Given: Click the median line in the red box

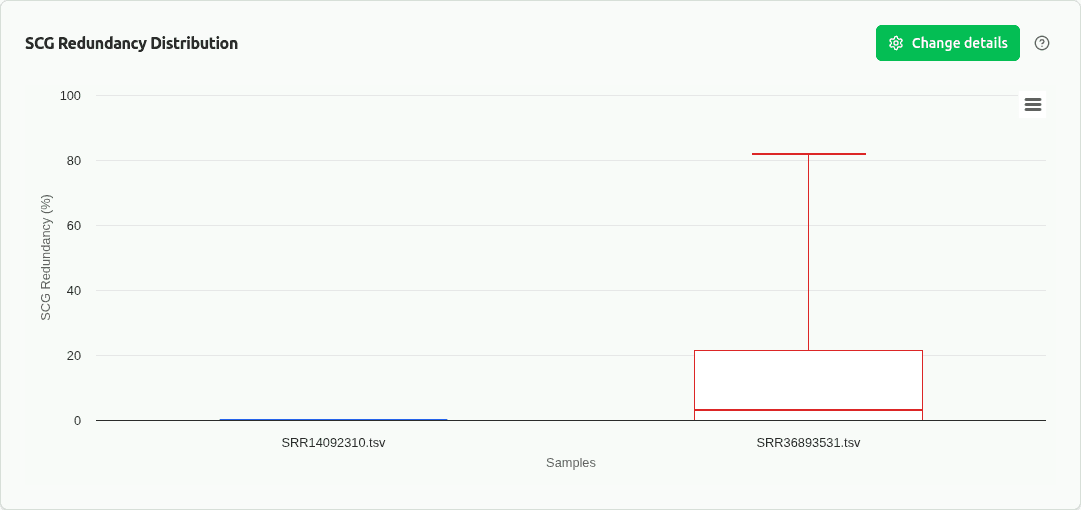Looking at the screenshot, I should coord(808,410).
